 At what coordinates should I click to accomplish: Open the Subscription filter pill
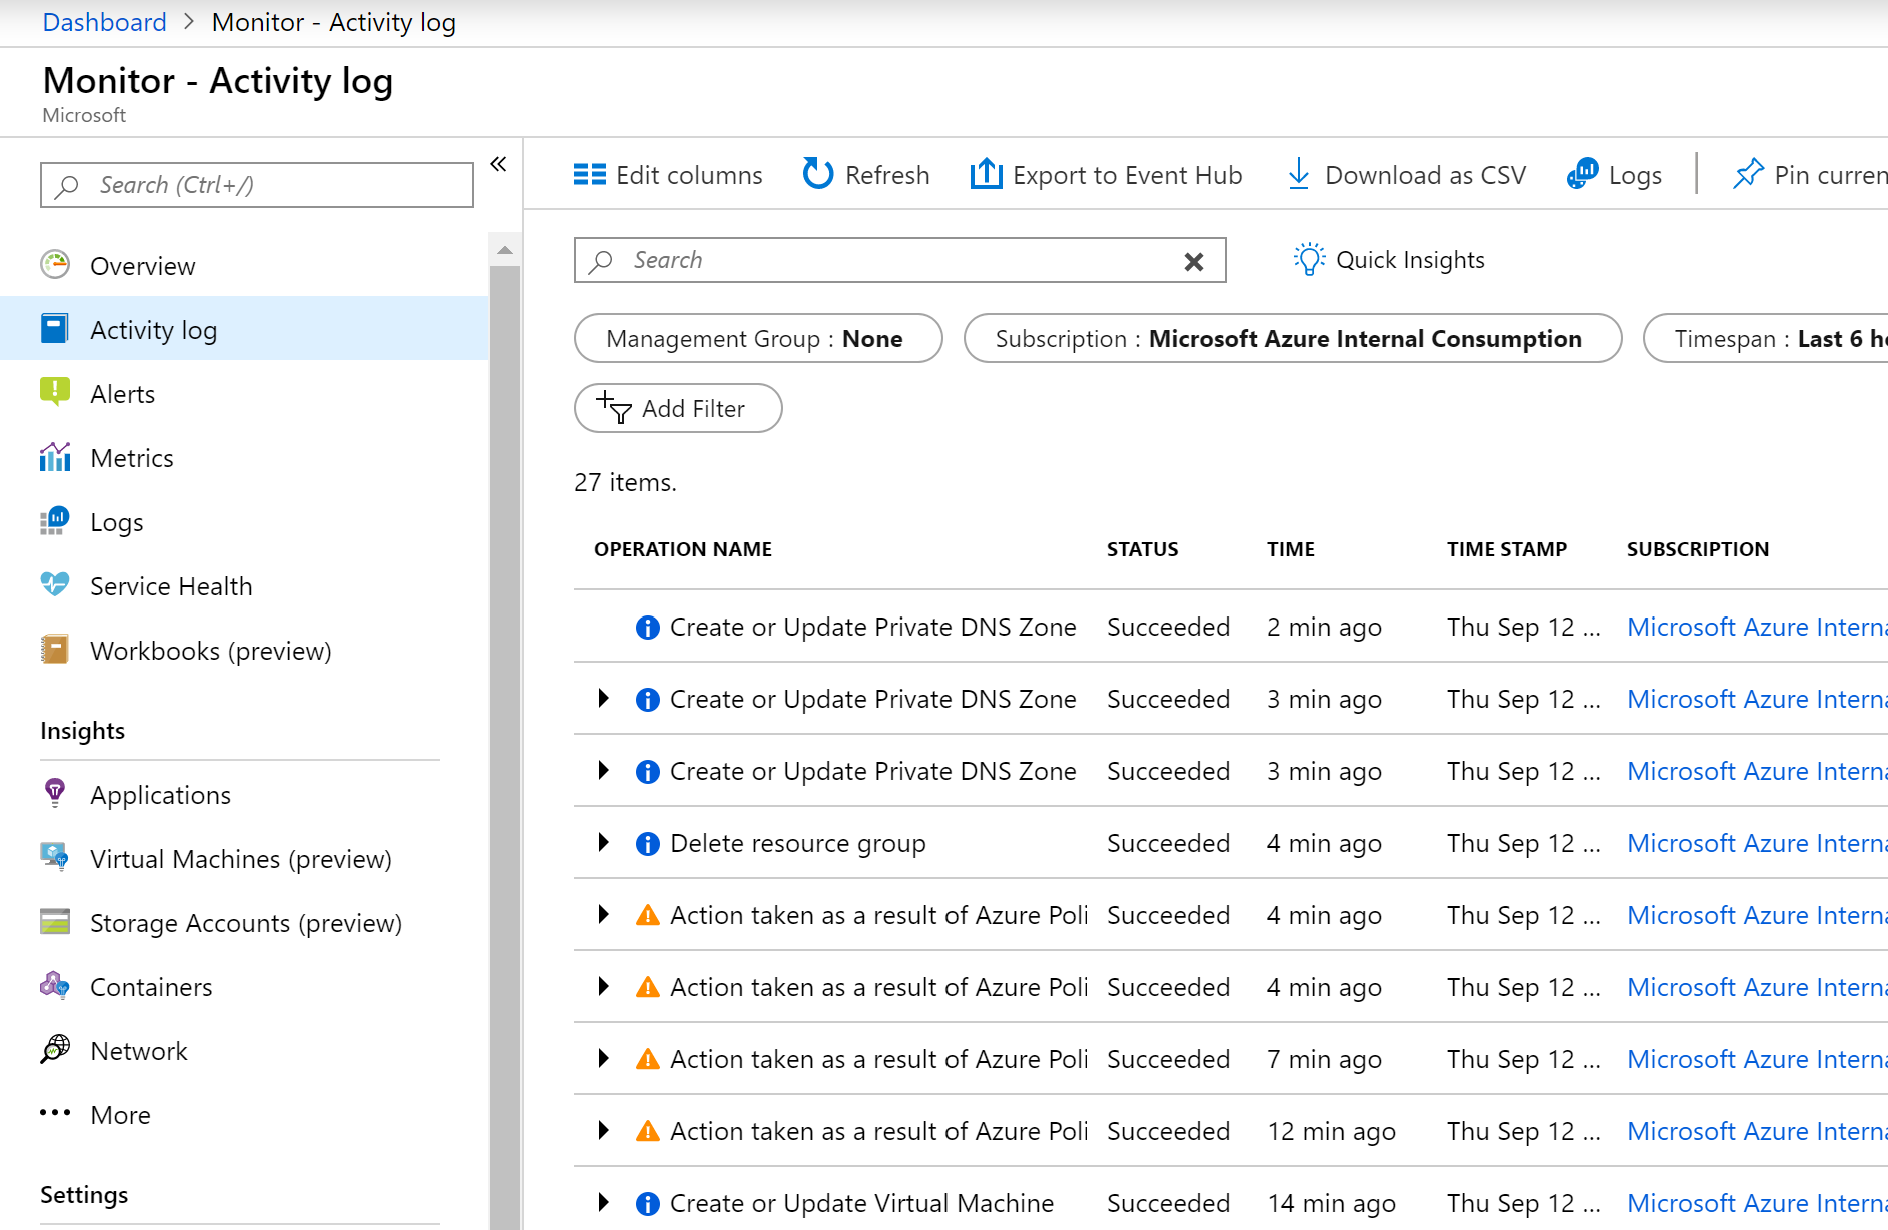1292,338
